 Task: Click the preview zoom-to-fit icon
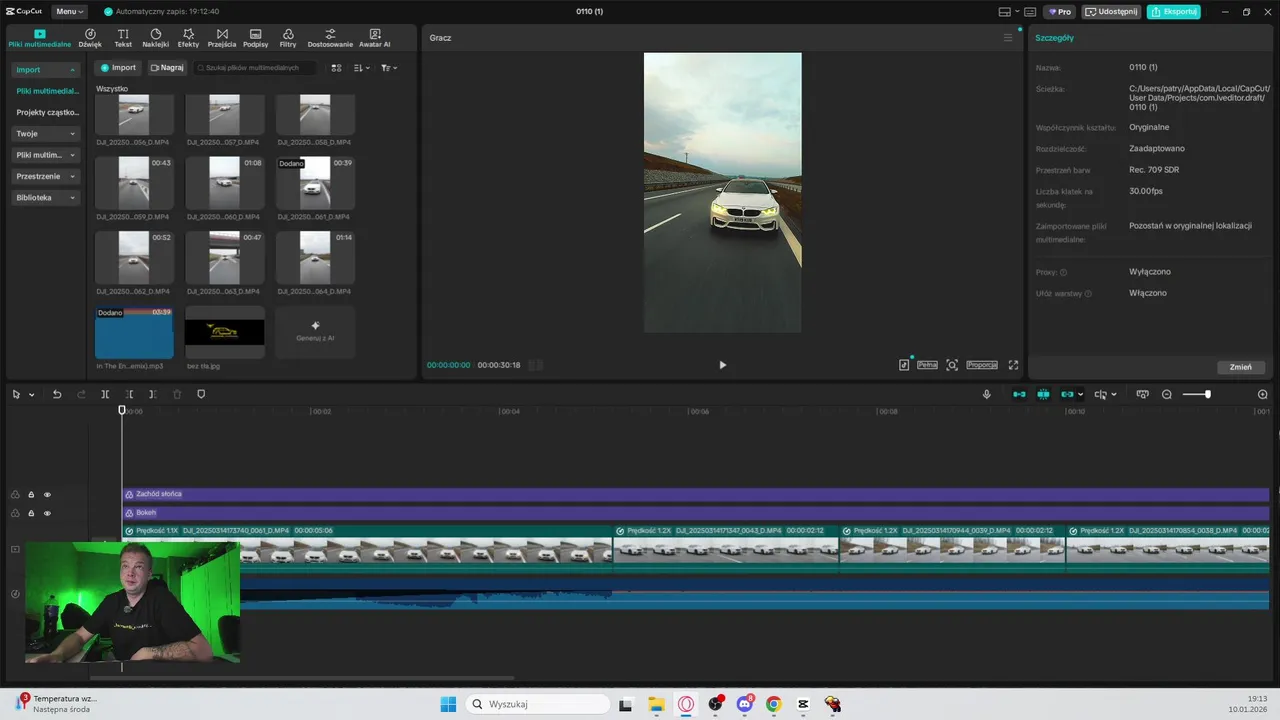(x=952, y=365)
